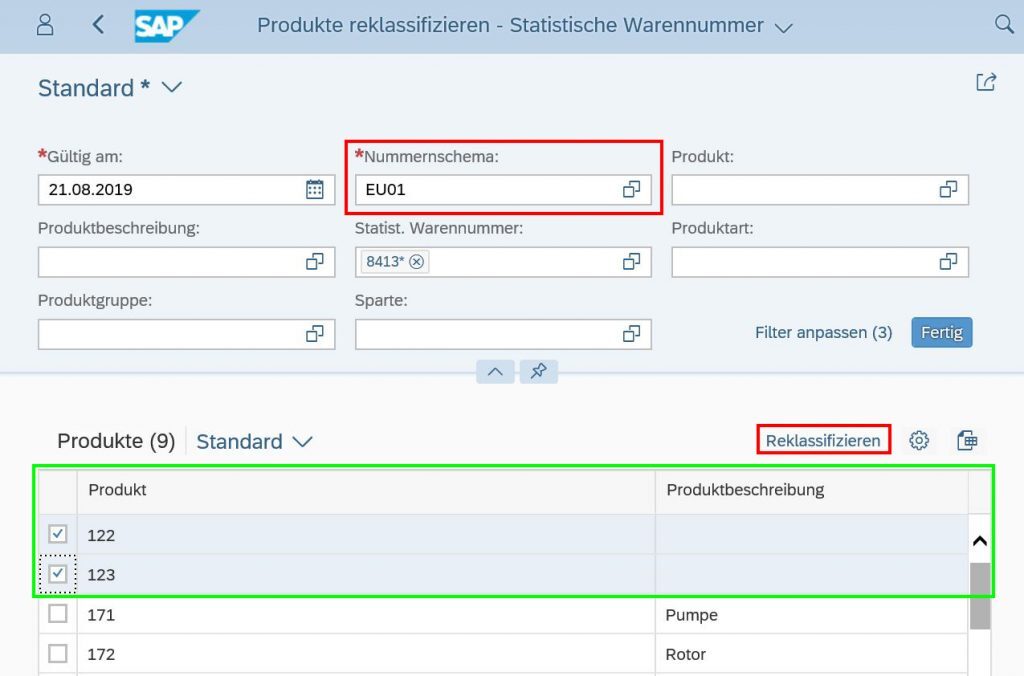
Task: Click the back navigation arrow
Action: coord(97,25)
